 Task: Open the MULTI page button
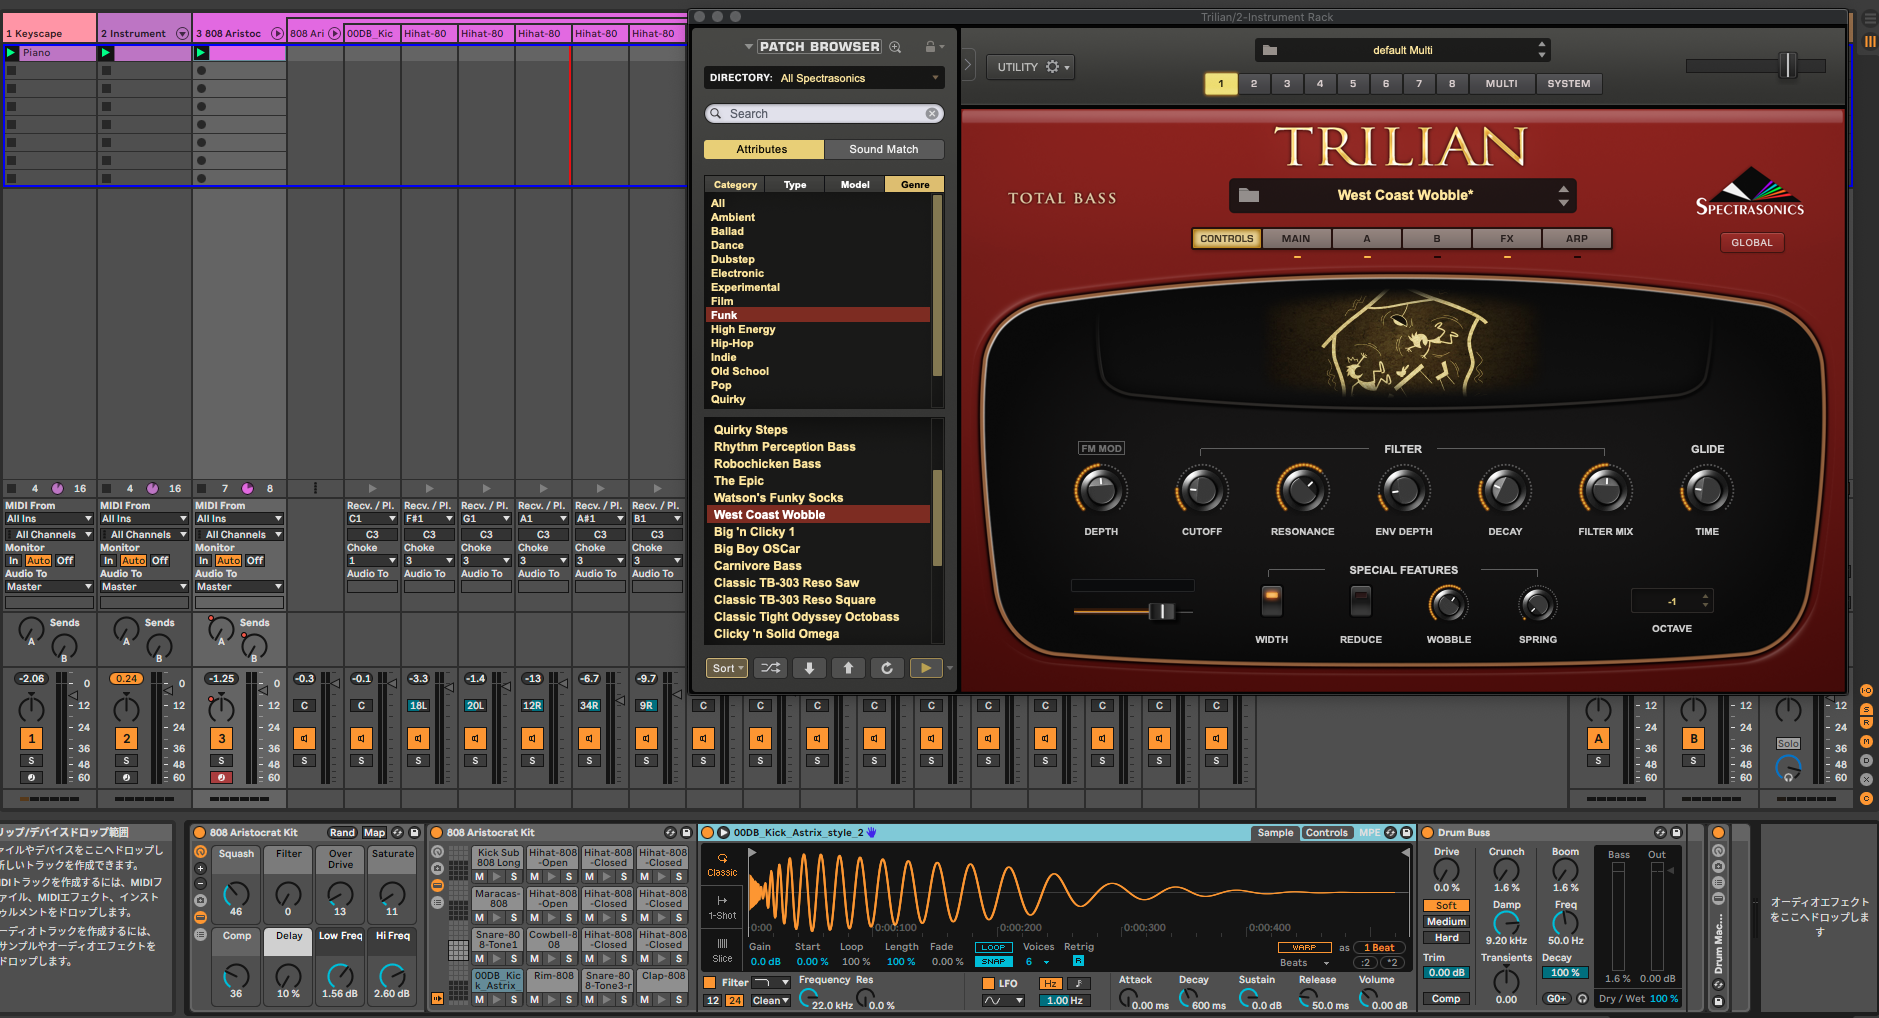pos(1501,84)
